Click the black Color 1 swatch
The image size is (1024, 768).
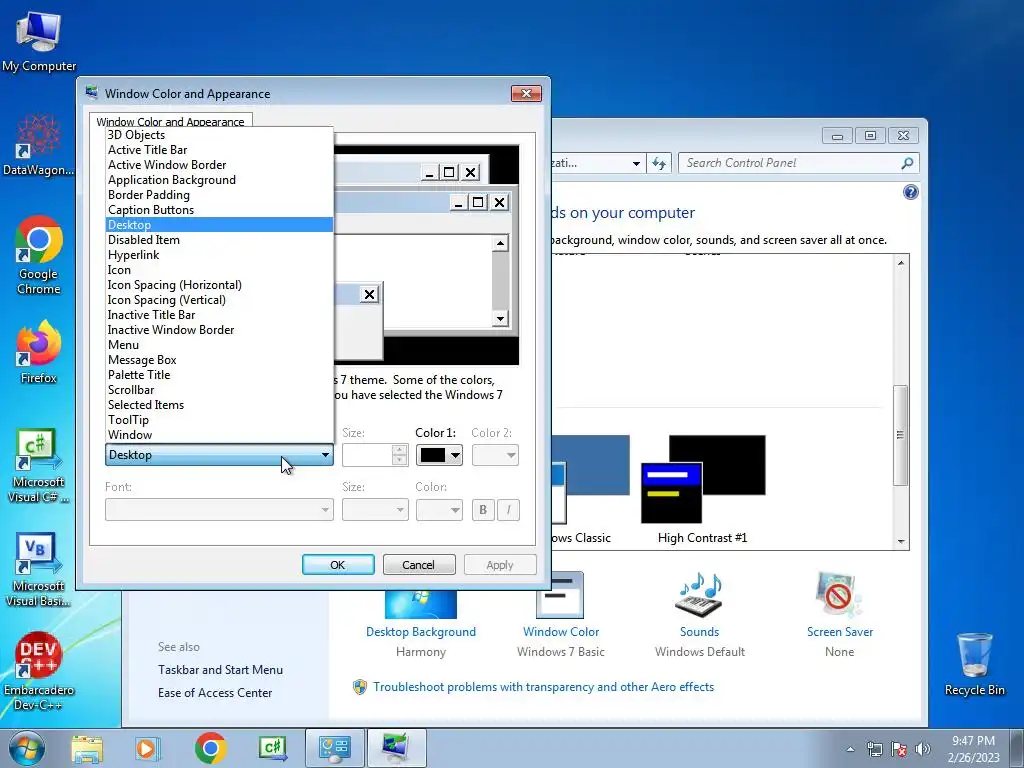pyautogui.click(x=432, y=455)
